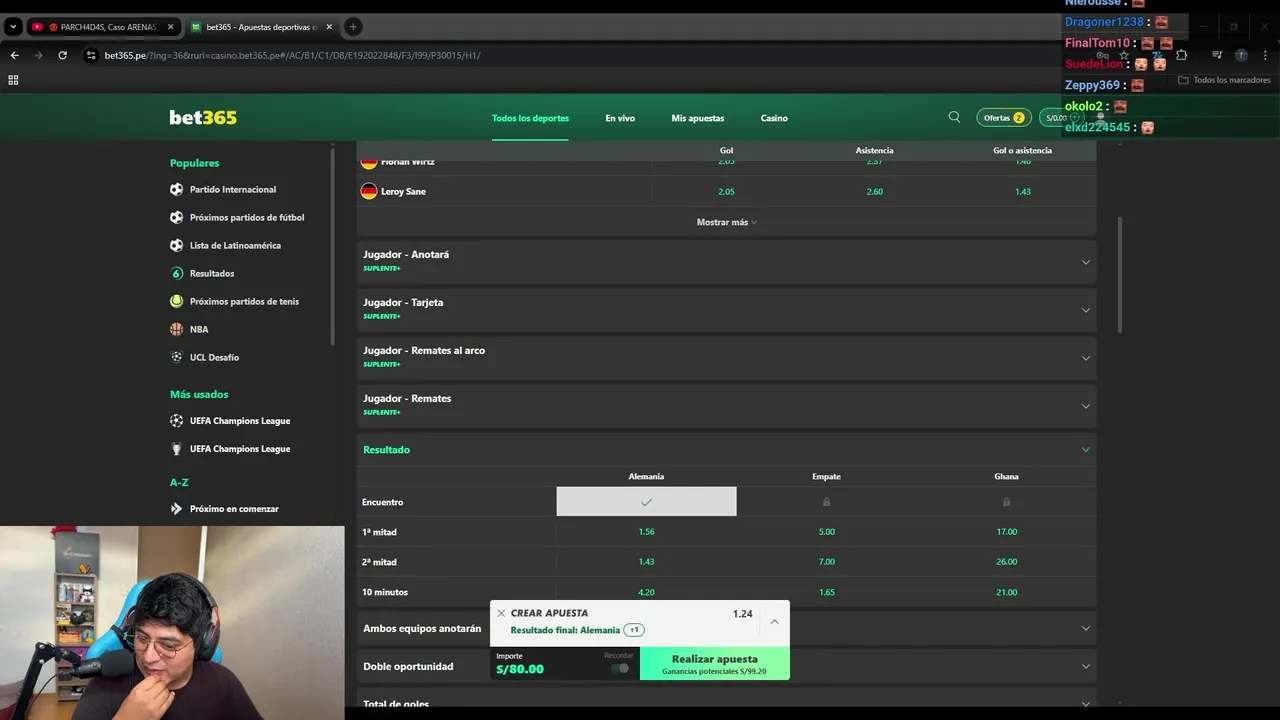The height and width of the screenshot is (720, 1280).
Task: Select 2.05 Gol odds for Leroy Sane
Action: (x=726, y=191)
